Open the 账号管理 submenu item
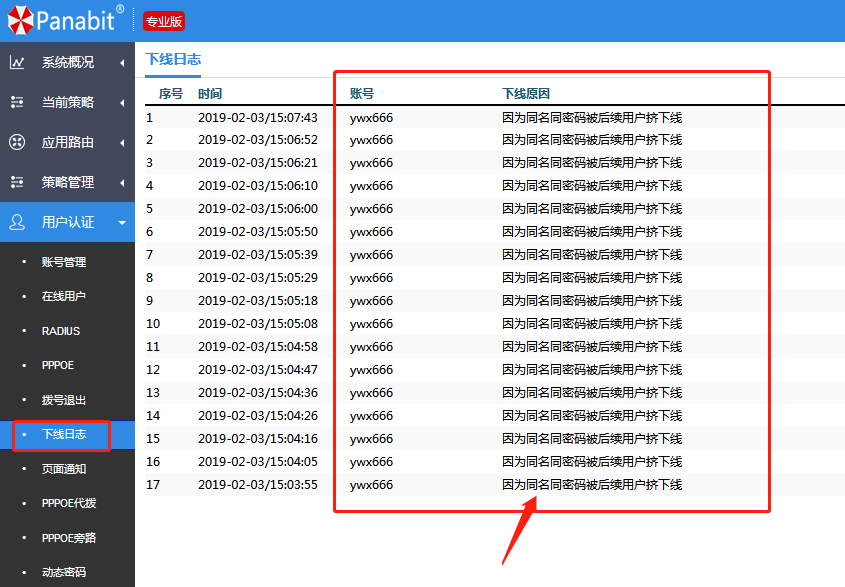This screenshot has height=587, width=845. click(64, 262)
